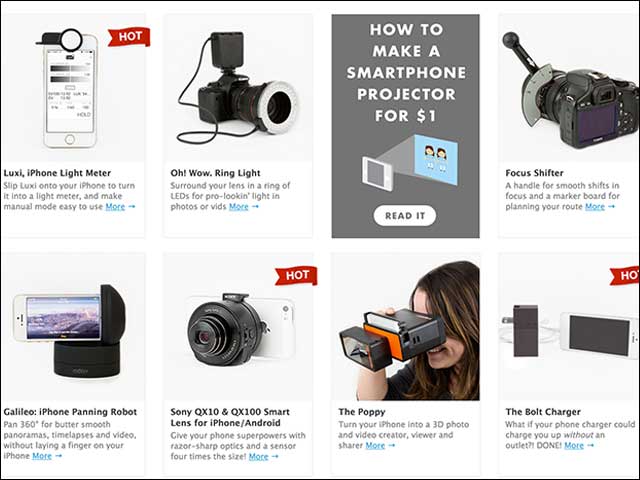
Task: Click the HOT badge on Sony QX10 lens
Action: tap(296, 276)
